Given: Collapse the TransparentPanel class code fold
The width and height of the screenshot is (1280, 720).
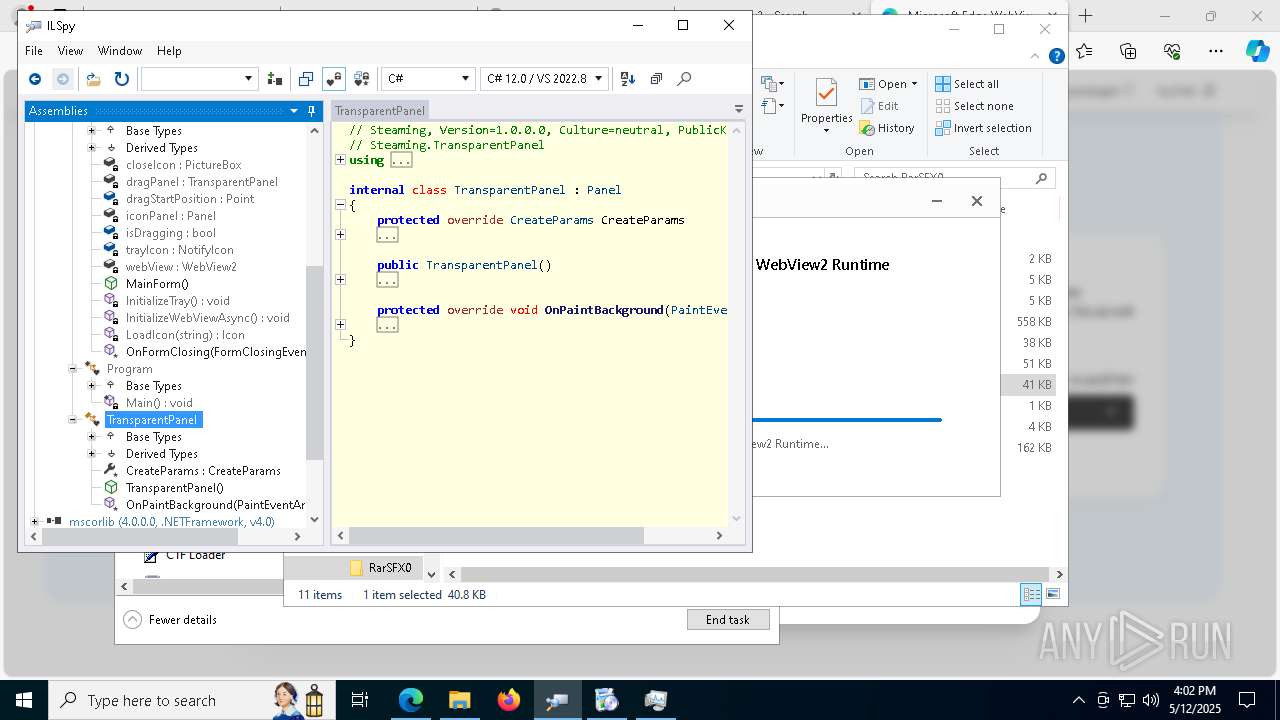Looking at the screenshot, I should [x=340, y=205].
